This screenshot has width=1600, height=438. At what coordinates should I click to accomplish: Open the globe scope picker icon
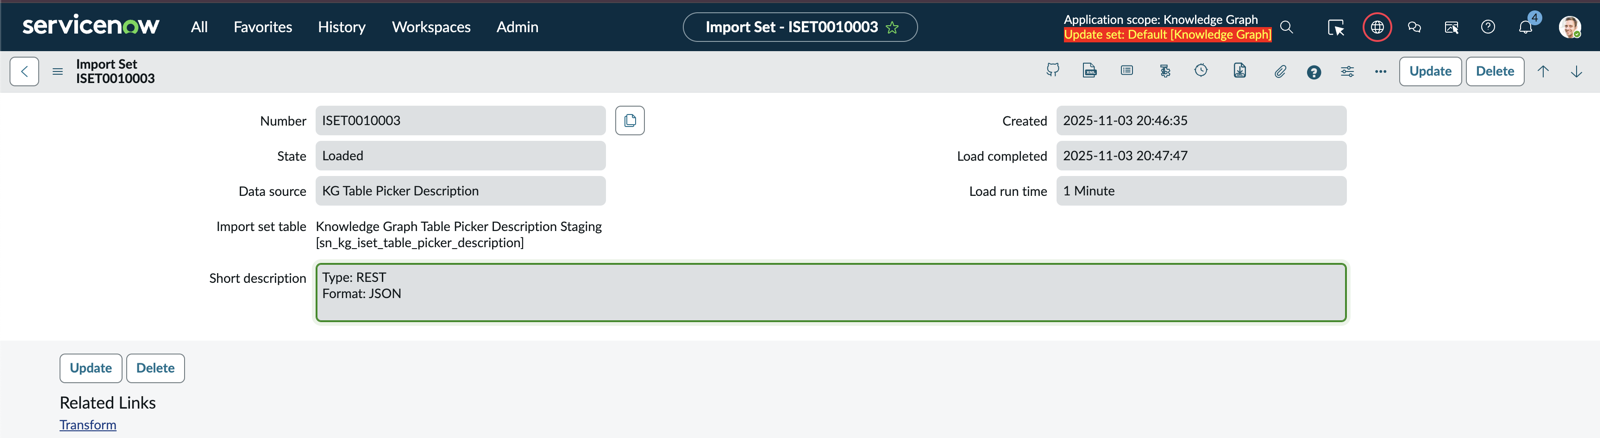pyautogui.click(x=1377, y=27)
